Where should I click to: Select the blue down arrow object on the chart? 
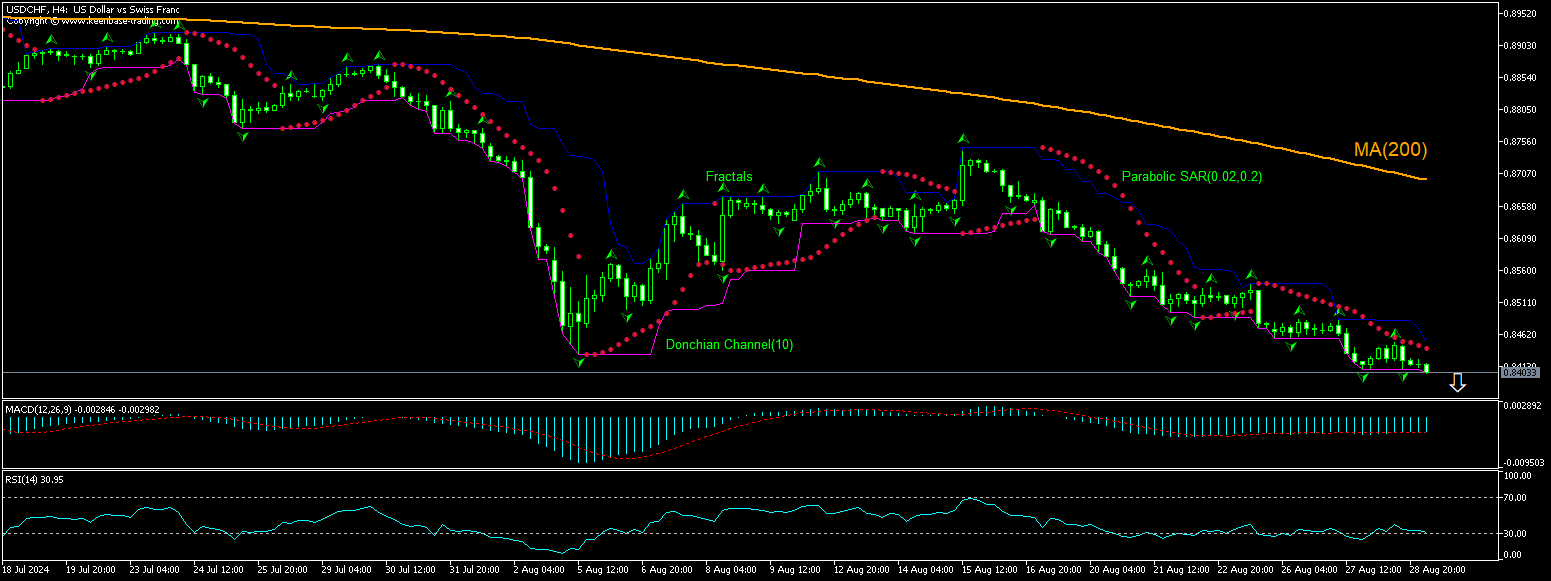click(x=1459, y=382)
